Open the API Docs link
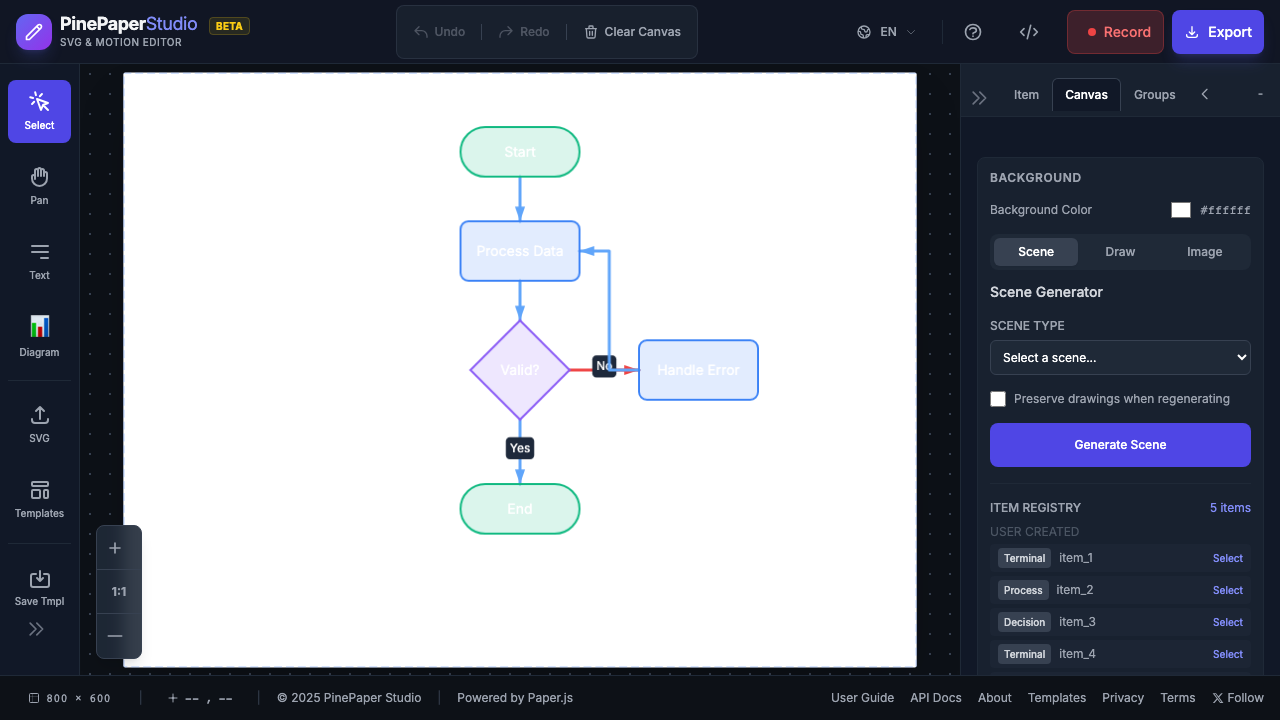The image size is (1280, 720). click(x=935, y=697)
